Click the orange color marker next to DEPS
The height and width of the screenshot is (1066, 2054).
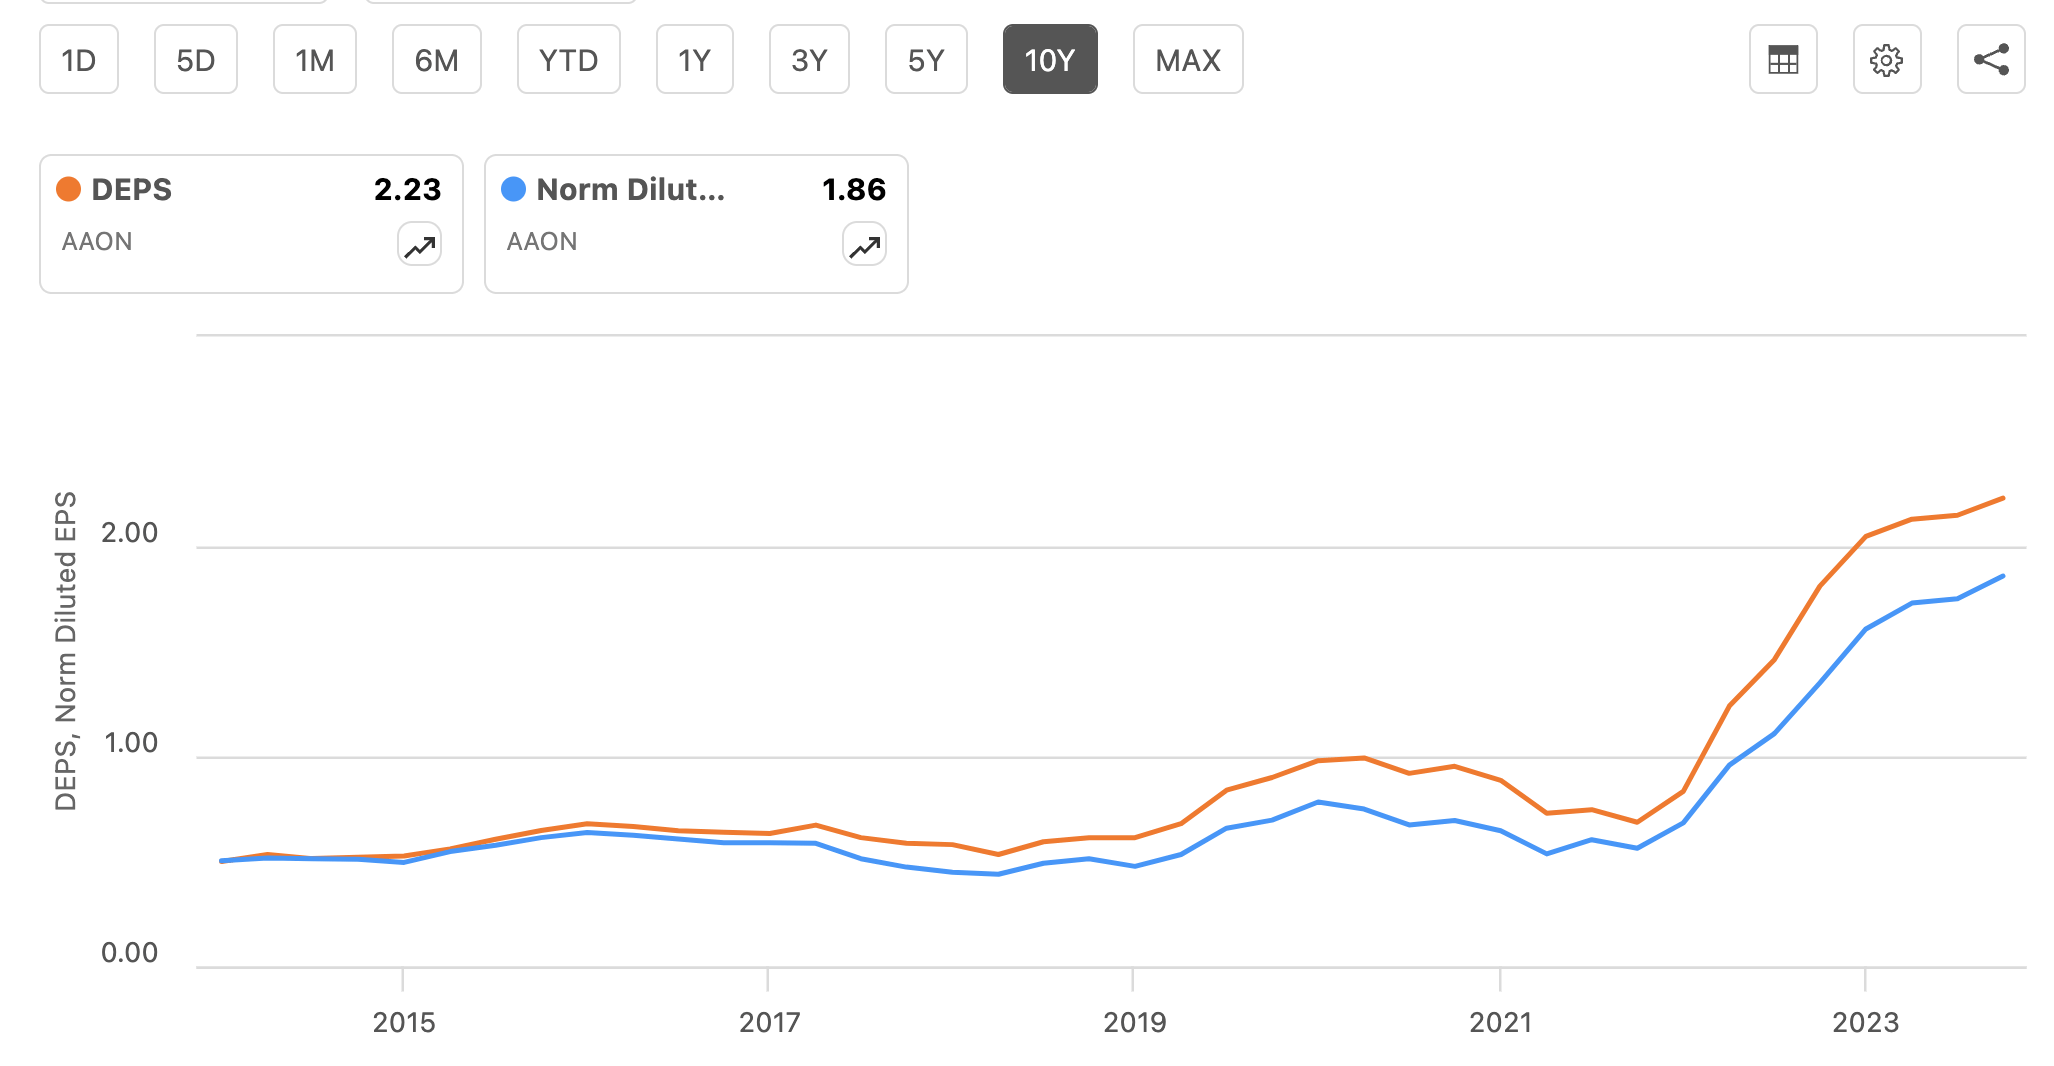pos(69,188)
